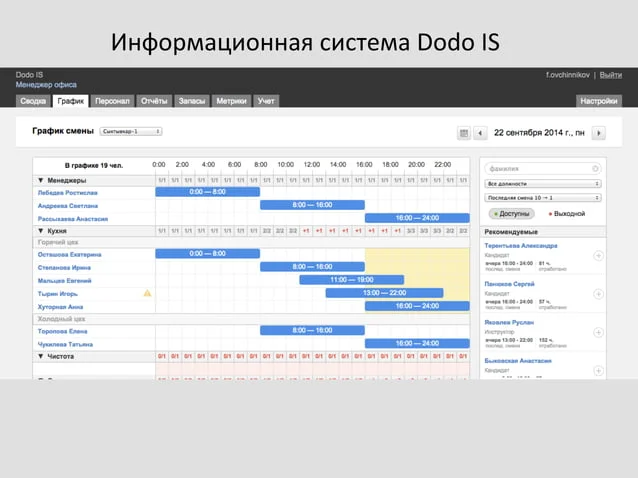Image resolution: width=638 pixels, height=478 pixels.
Task: Open Тырин Игорь employee link
Action: (x=58, y=294)
